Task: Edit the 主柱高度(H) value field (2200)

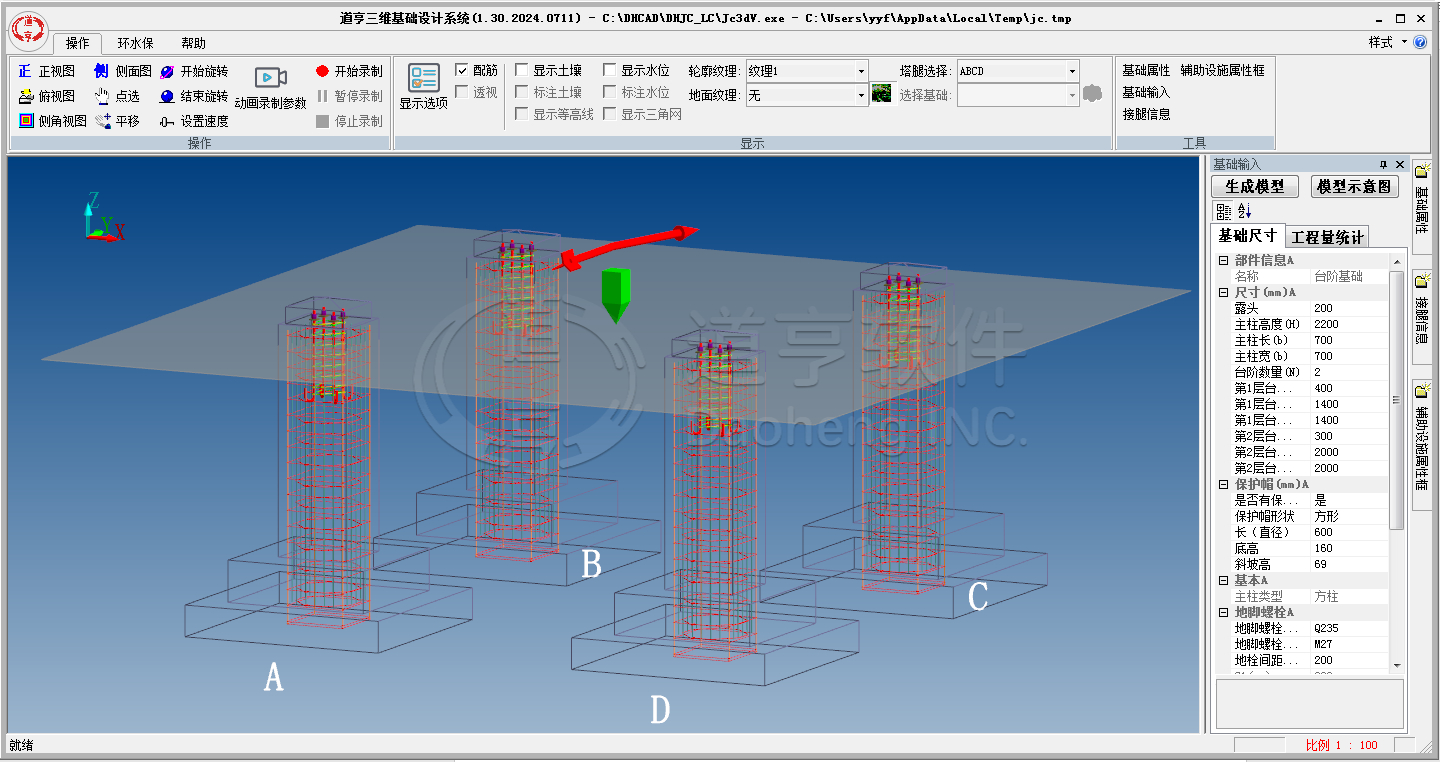Action: (1349, 324)
